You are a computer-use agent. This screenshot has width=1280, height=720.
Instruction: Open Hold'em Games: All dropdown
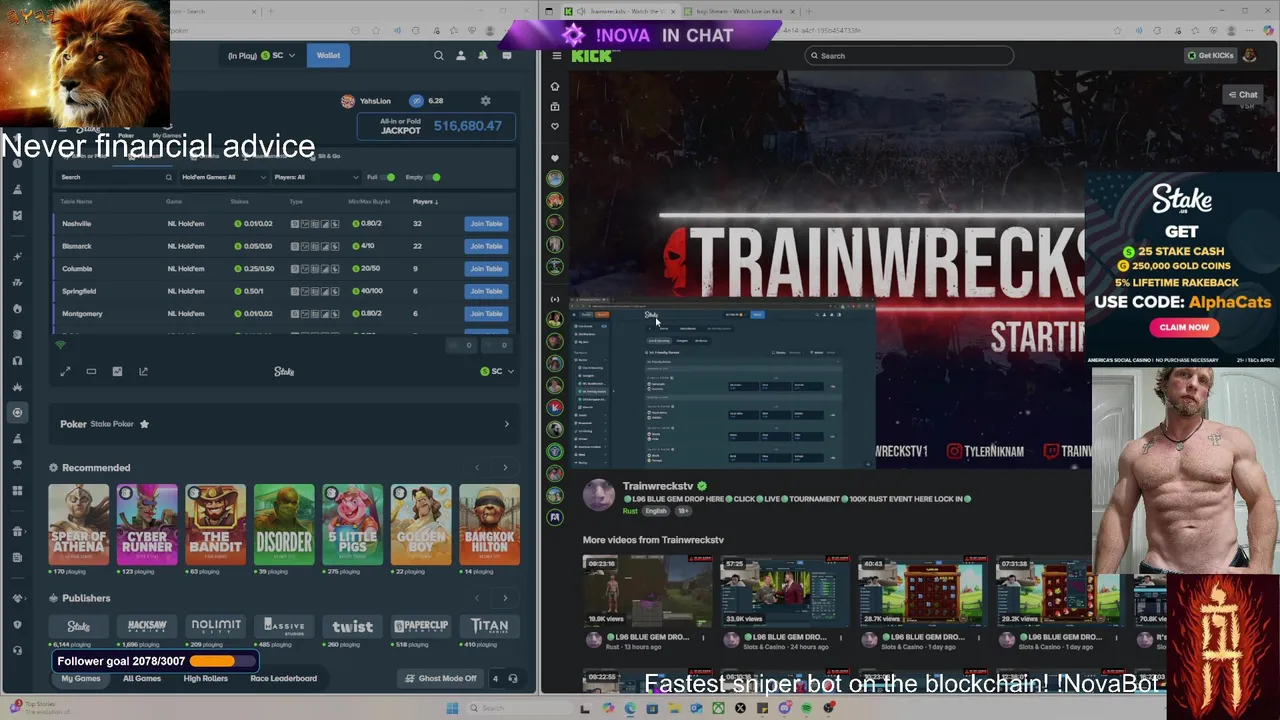pos(224,178)
